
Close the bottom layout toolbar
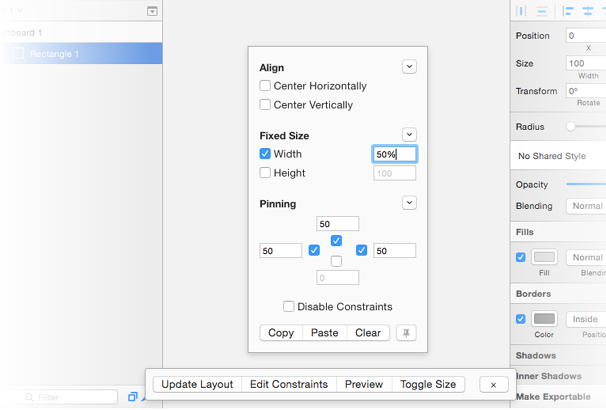493,385
